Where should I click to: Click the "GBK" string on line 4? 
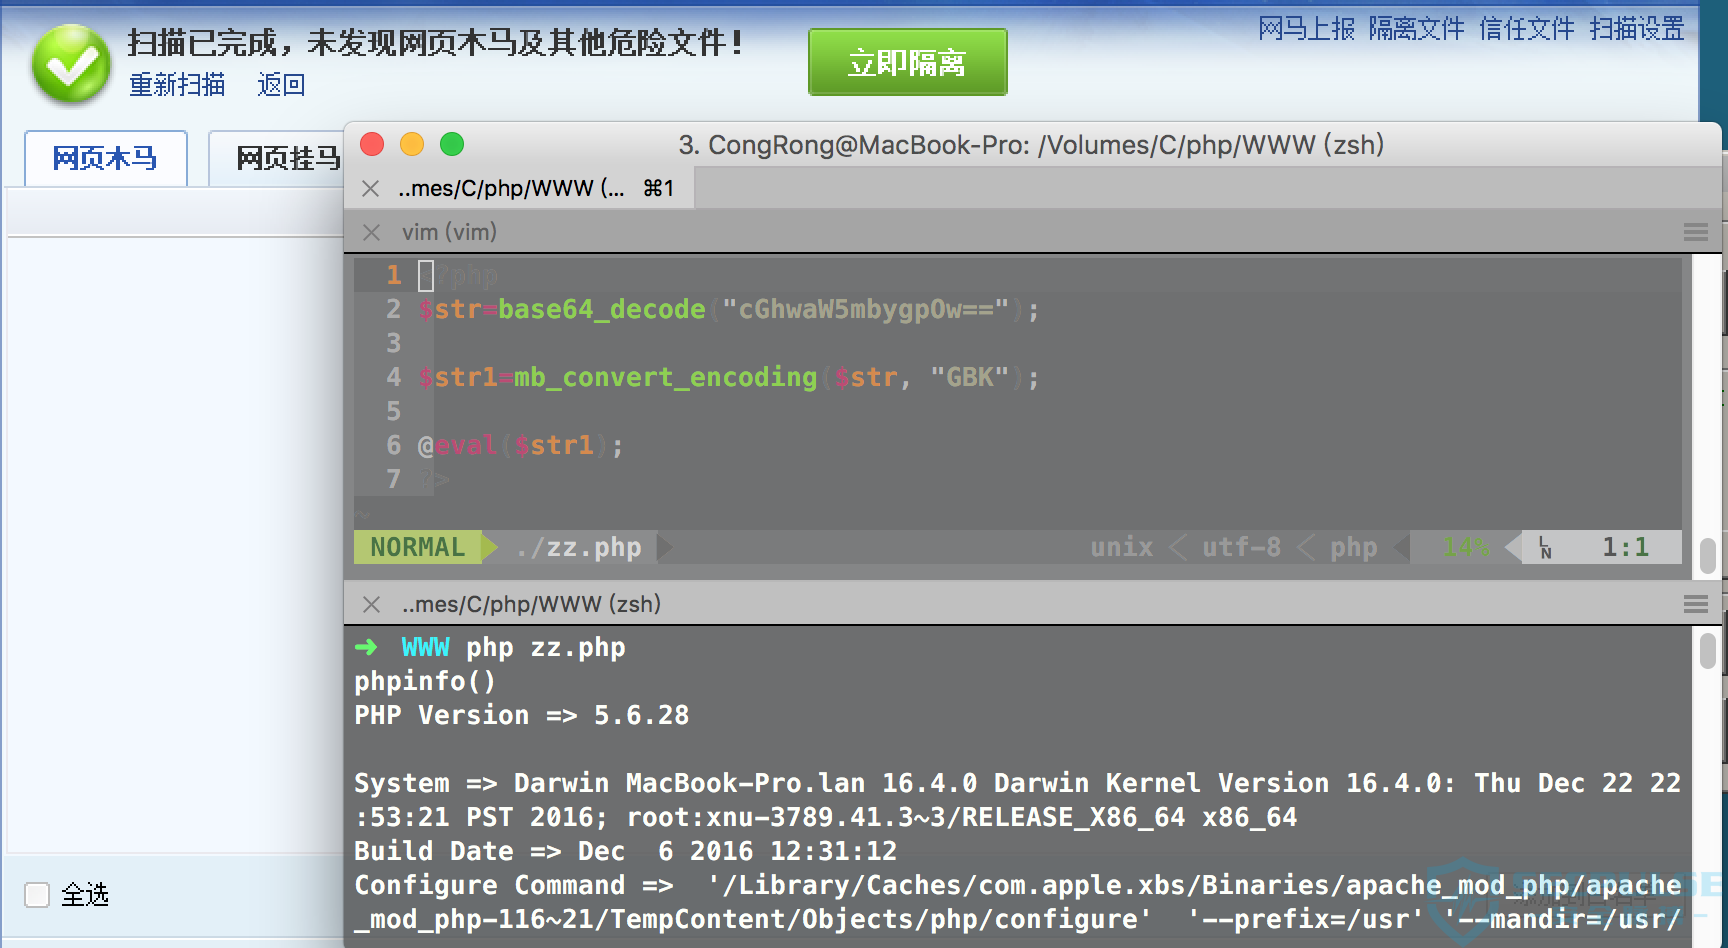tap(969, 377)
